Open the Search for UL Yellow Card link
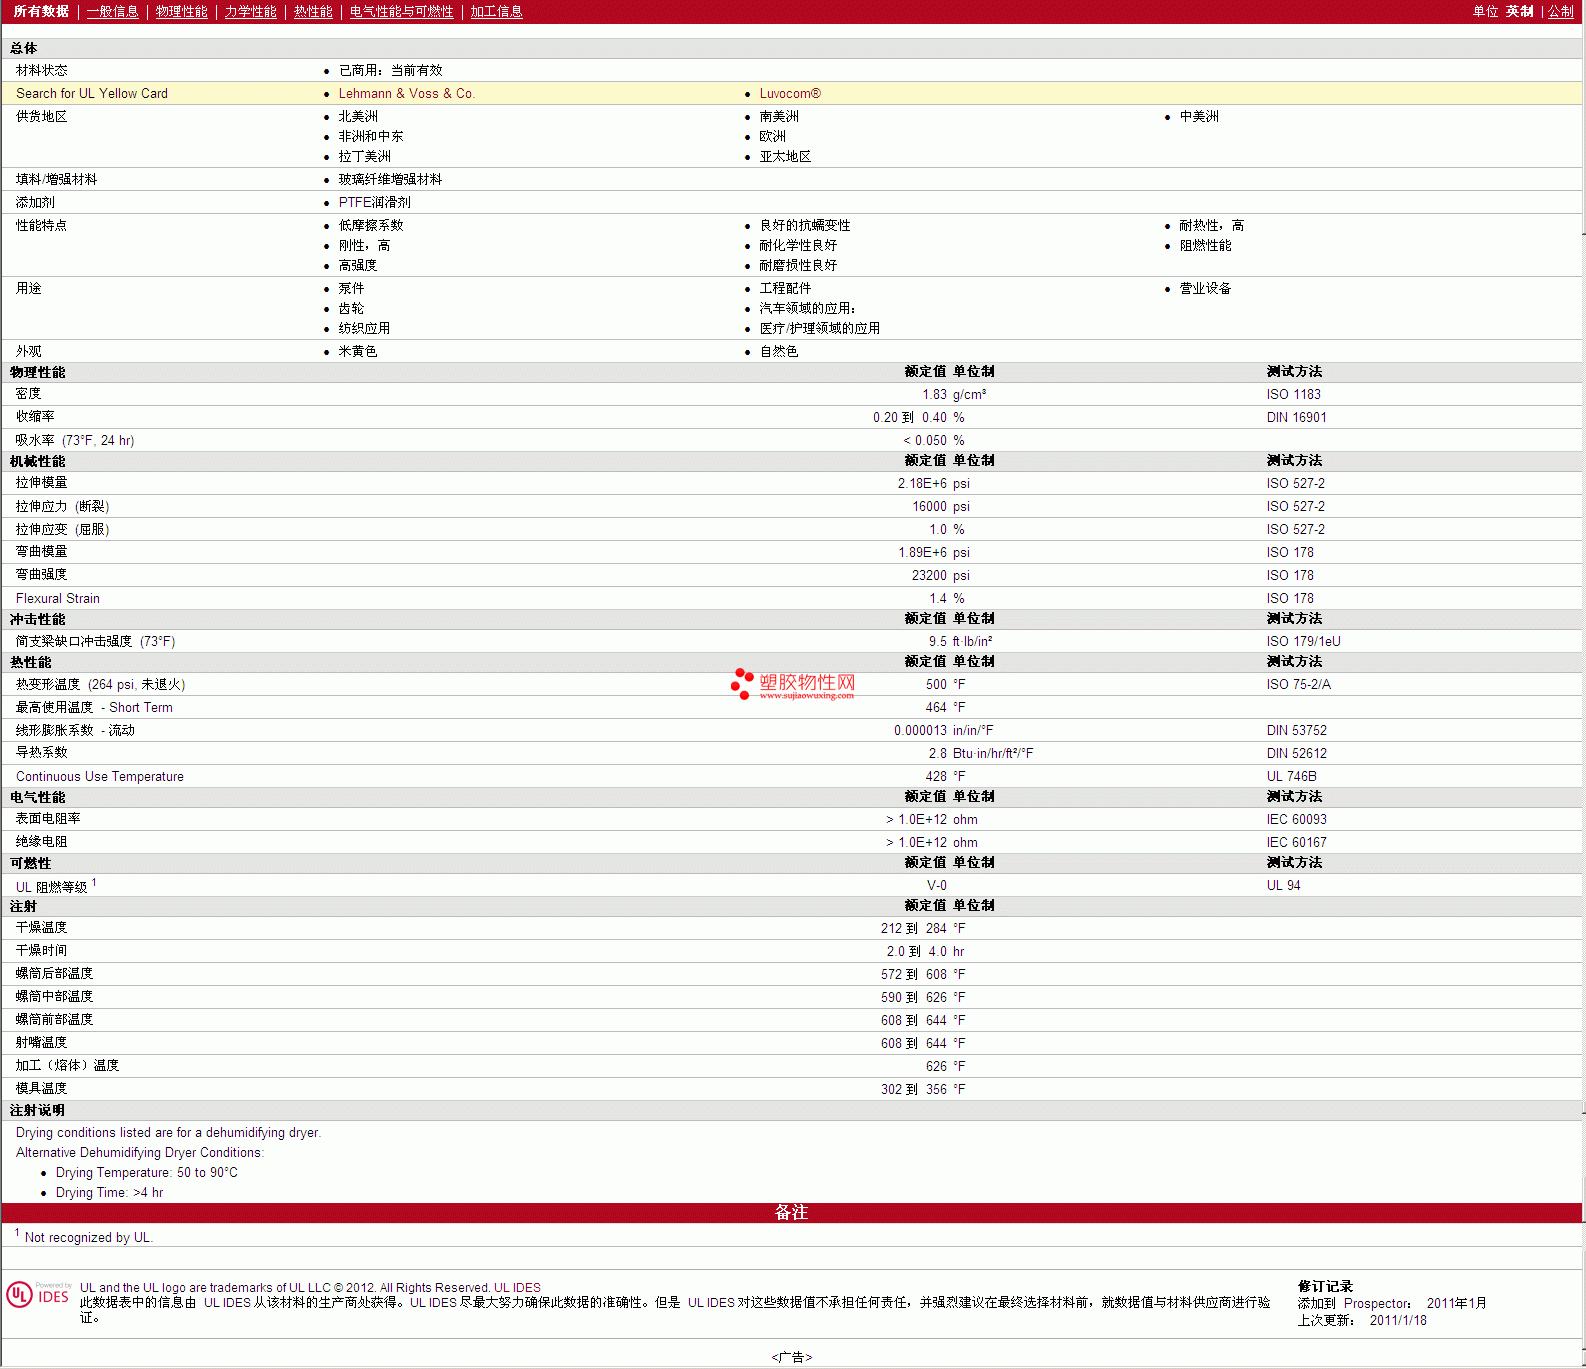The height and width of the screenshot is (1369, 1586). [x=92, y=94]
